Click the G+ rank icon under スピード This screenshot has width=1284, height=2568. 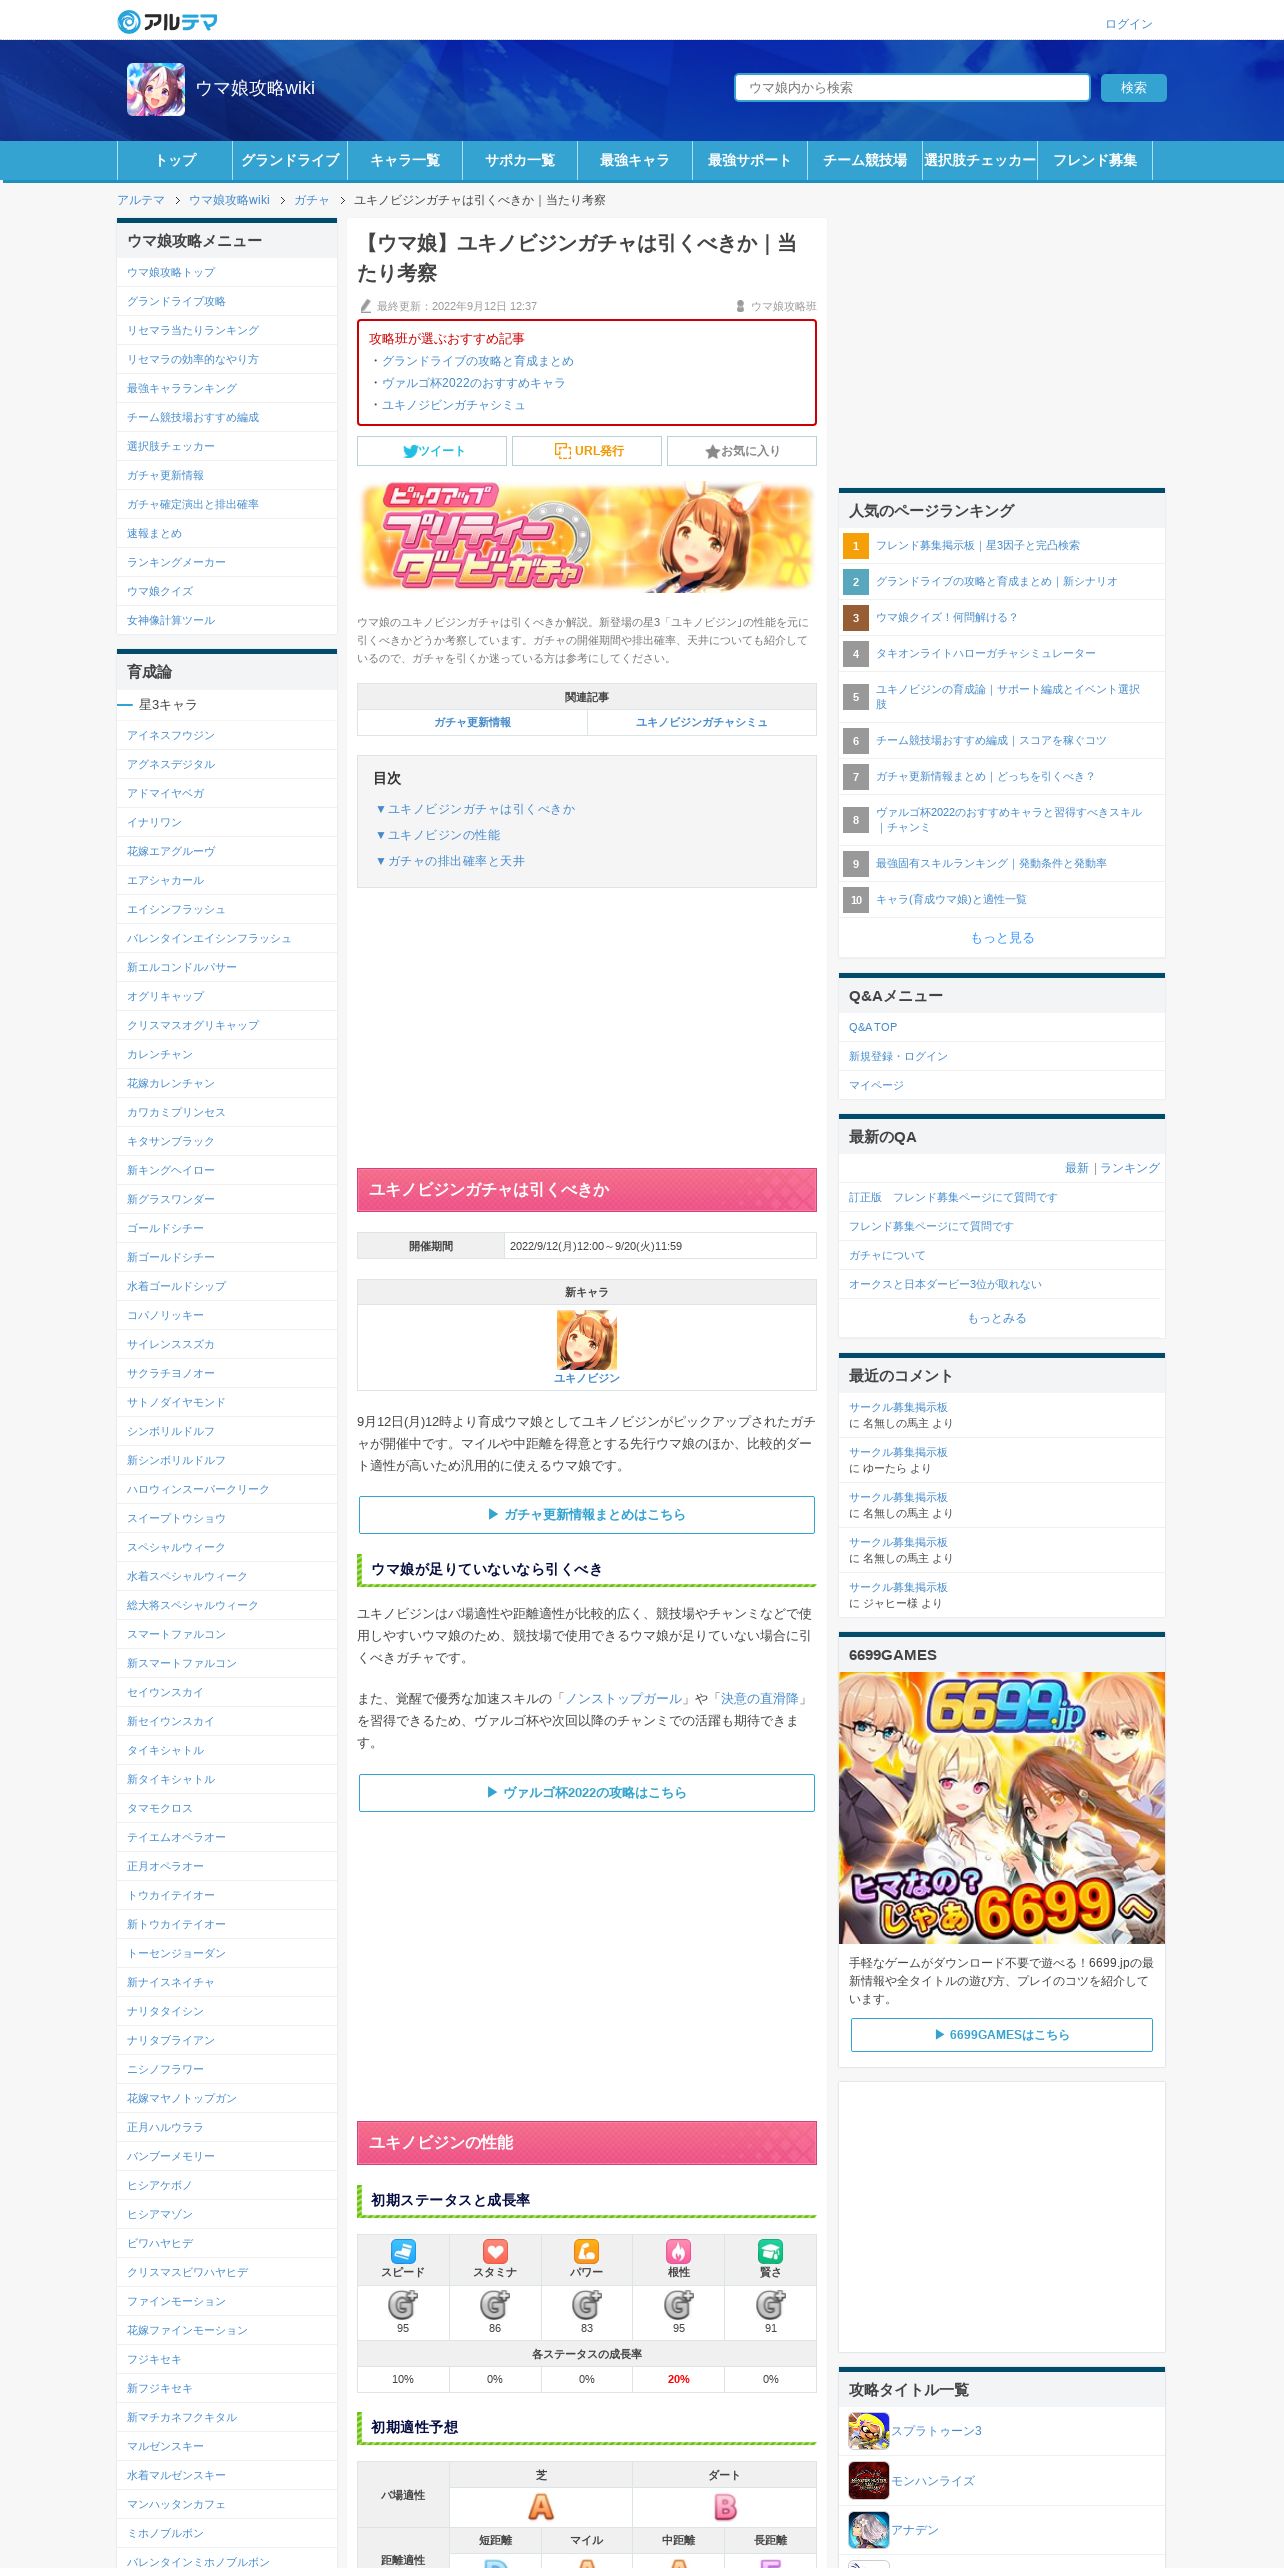[403, 2304]
